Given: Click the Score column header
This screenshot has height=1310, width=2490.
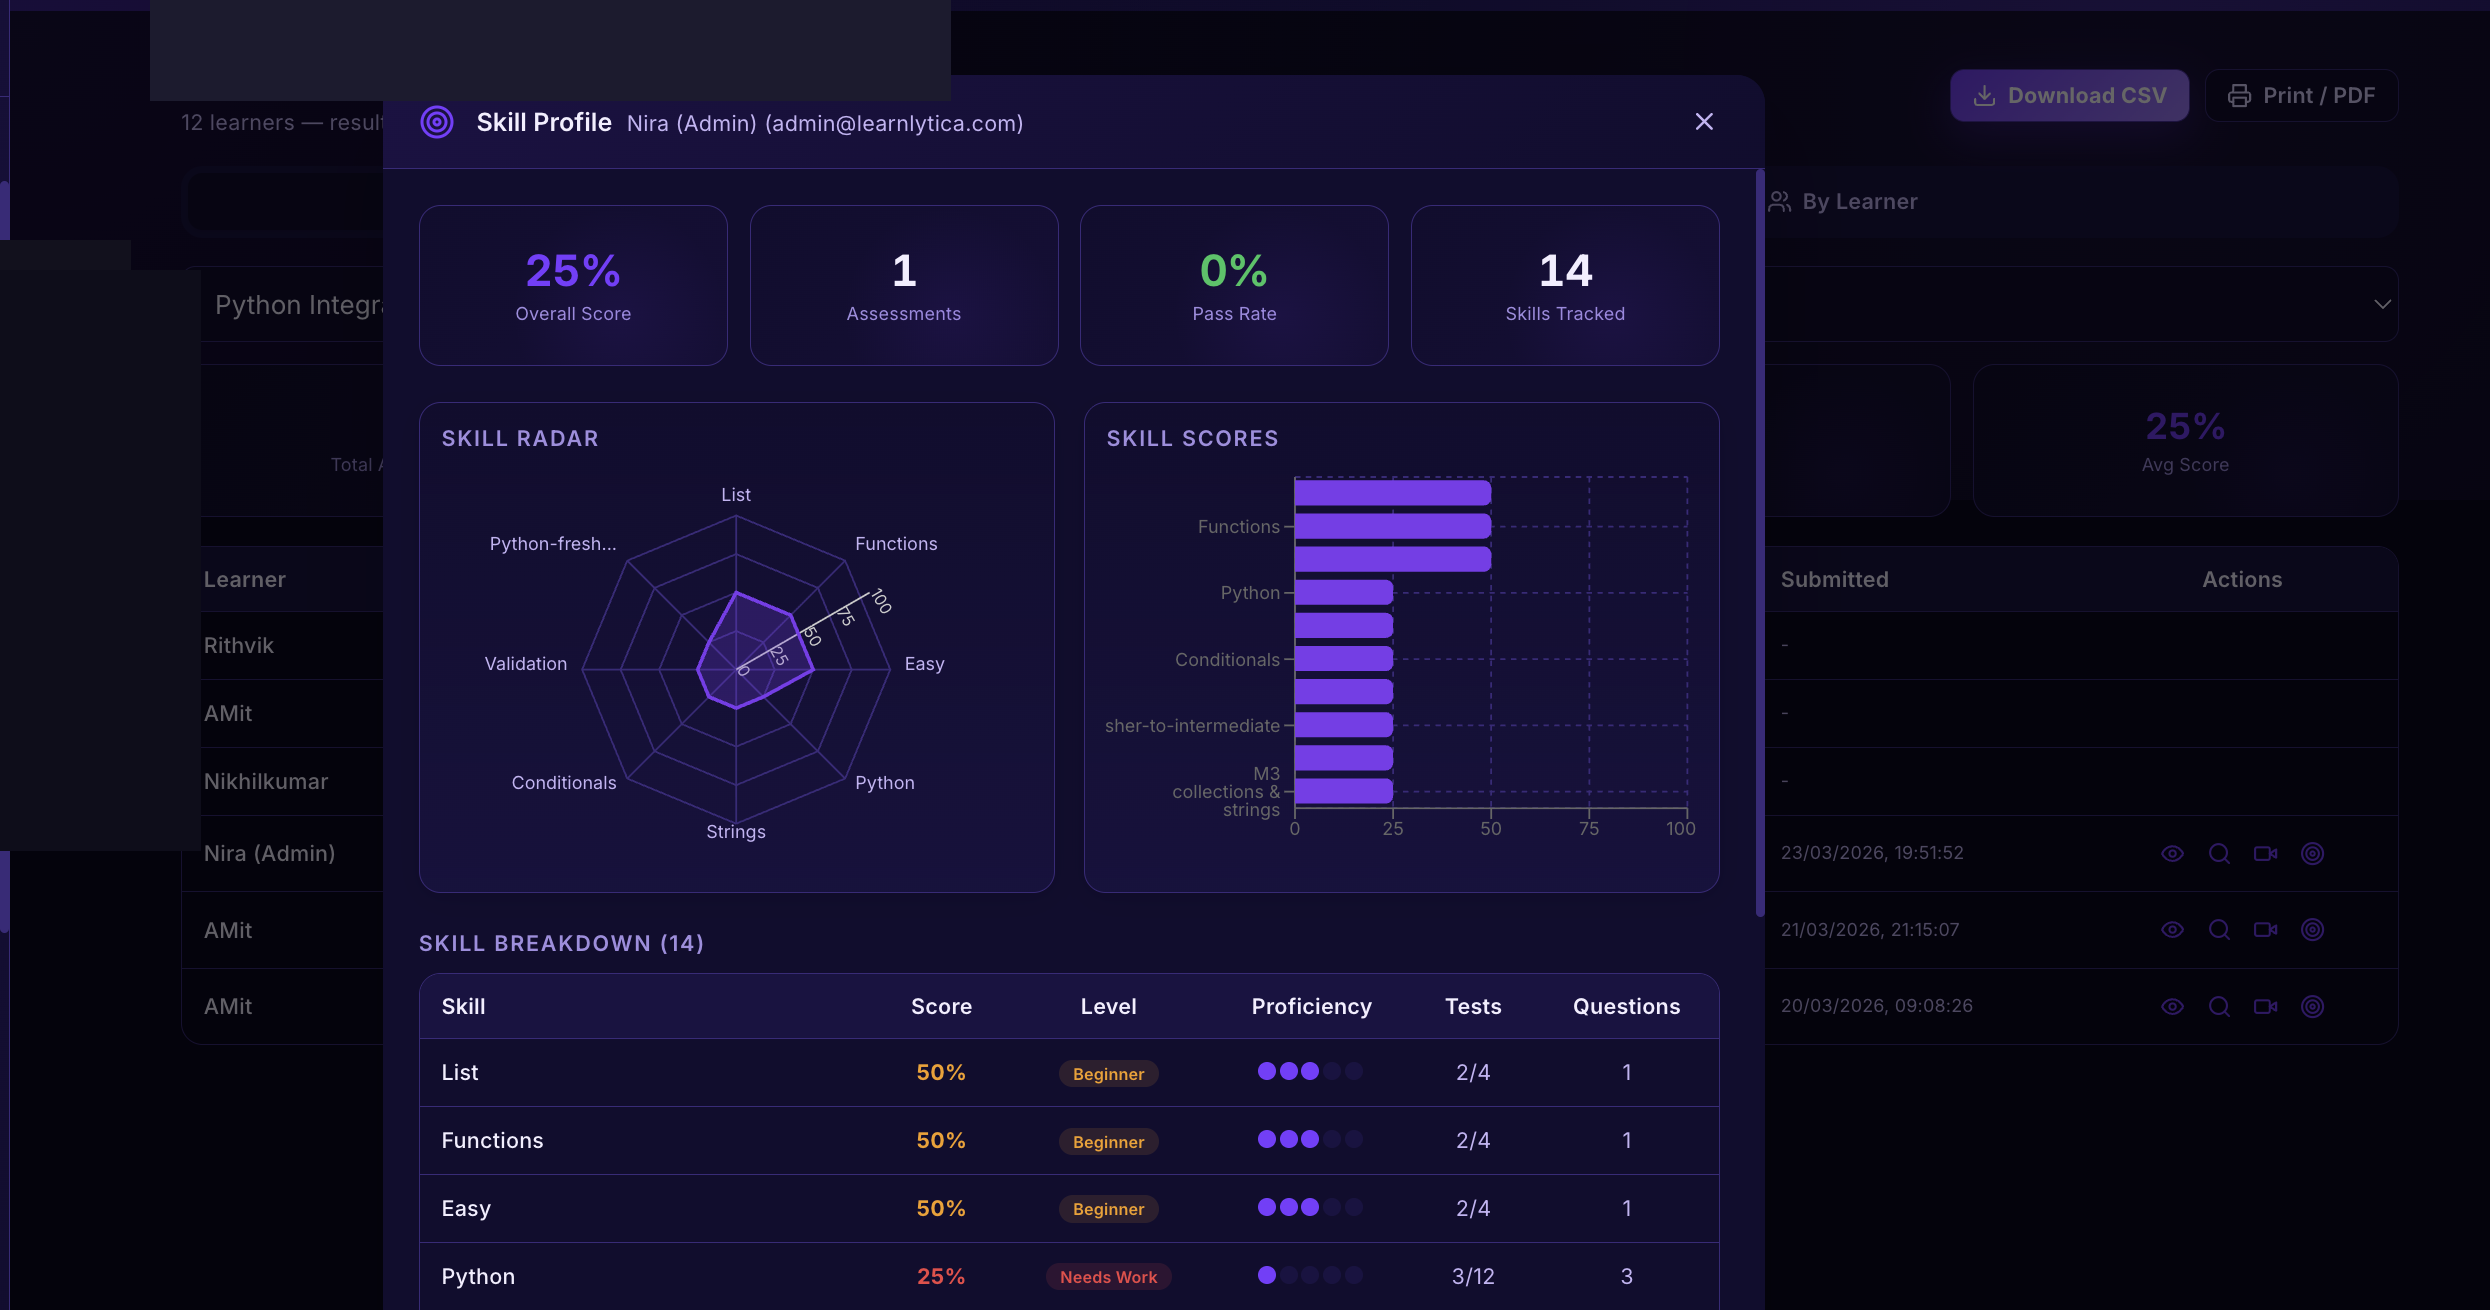Looking at the screenshot, I should pos(941,1007).
